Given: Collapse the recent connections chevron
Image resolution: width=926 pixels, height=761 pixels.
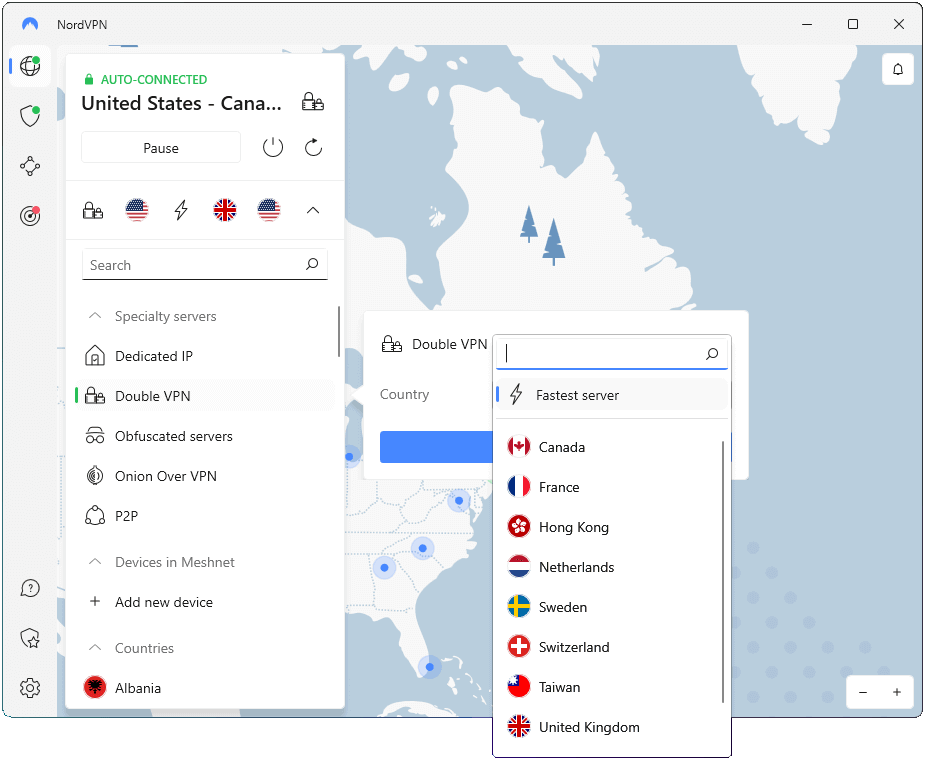Looking at the screenshot, I should (x=313, y=210).
